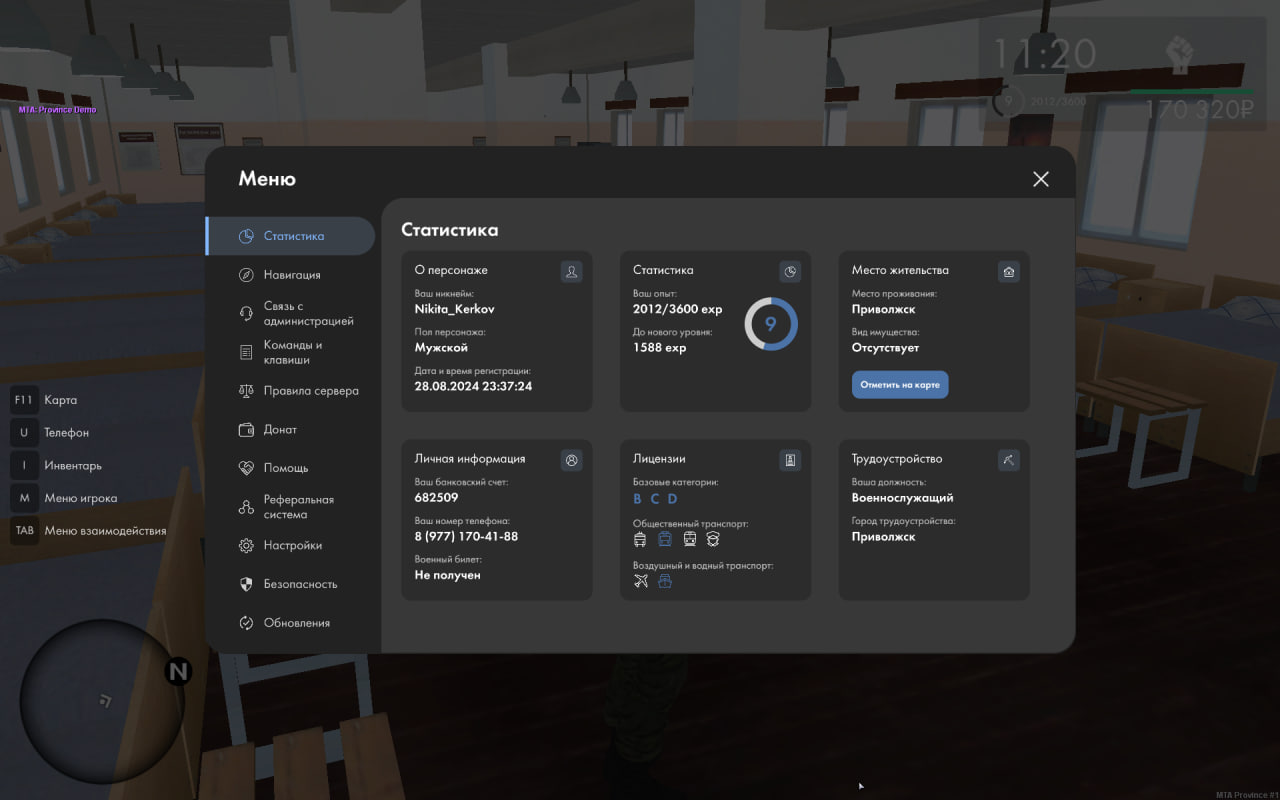This screenshot has height=800, width=1280.
Task: Switch to the Донат section
Action: coord(280,430)
